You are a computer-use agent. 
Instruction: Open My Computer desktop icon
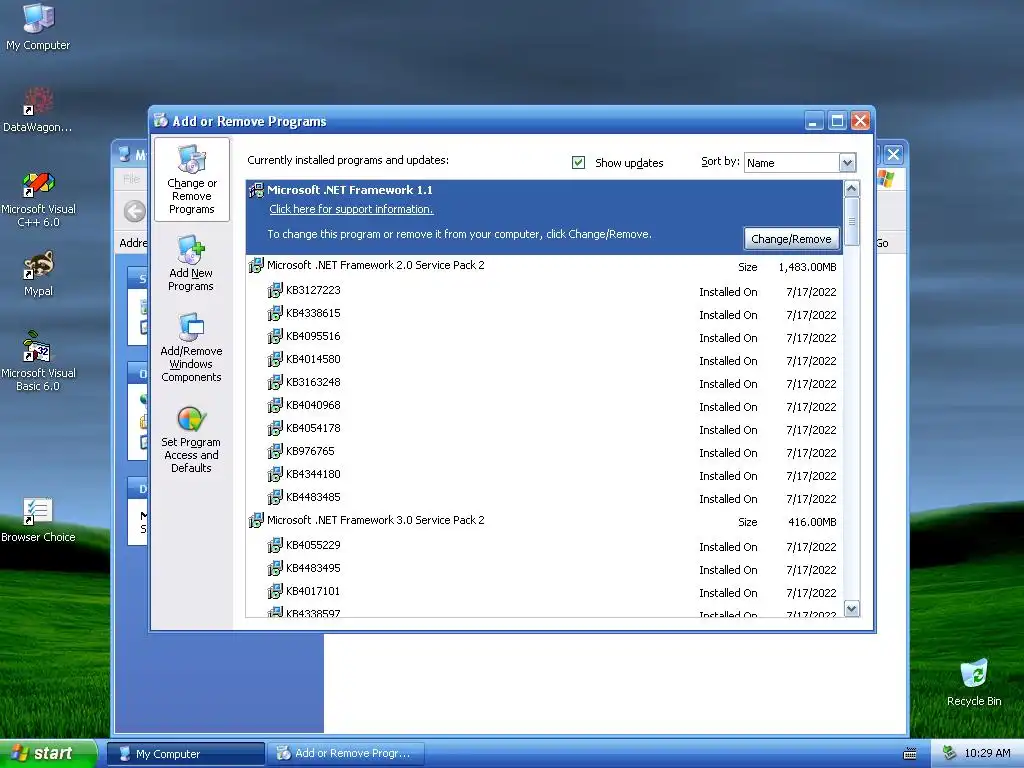[x=38, y=27]
